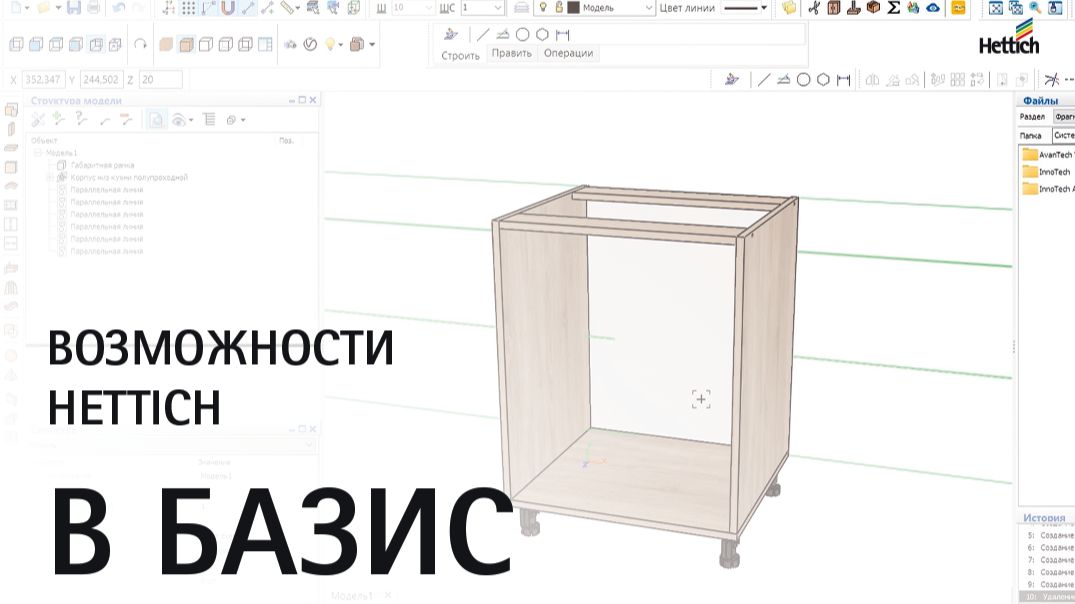The height and width of the screenshot is (604, 1075).
Task: Open the first InnoTech folder in Файлы panel
Action: tap(1047, 172)
